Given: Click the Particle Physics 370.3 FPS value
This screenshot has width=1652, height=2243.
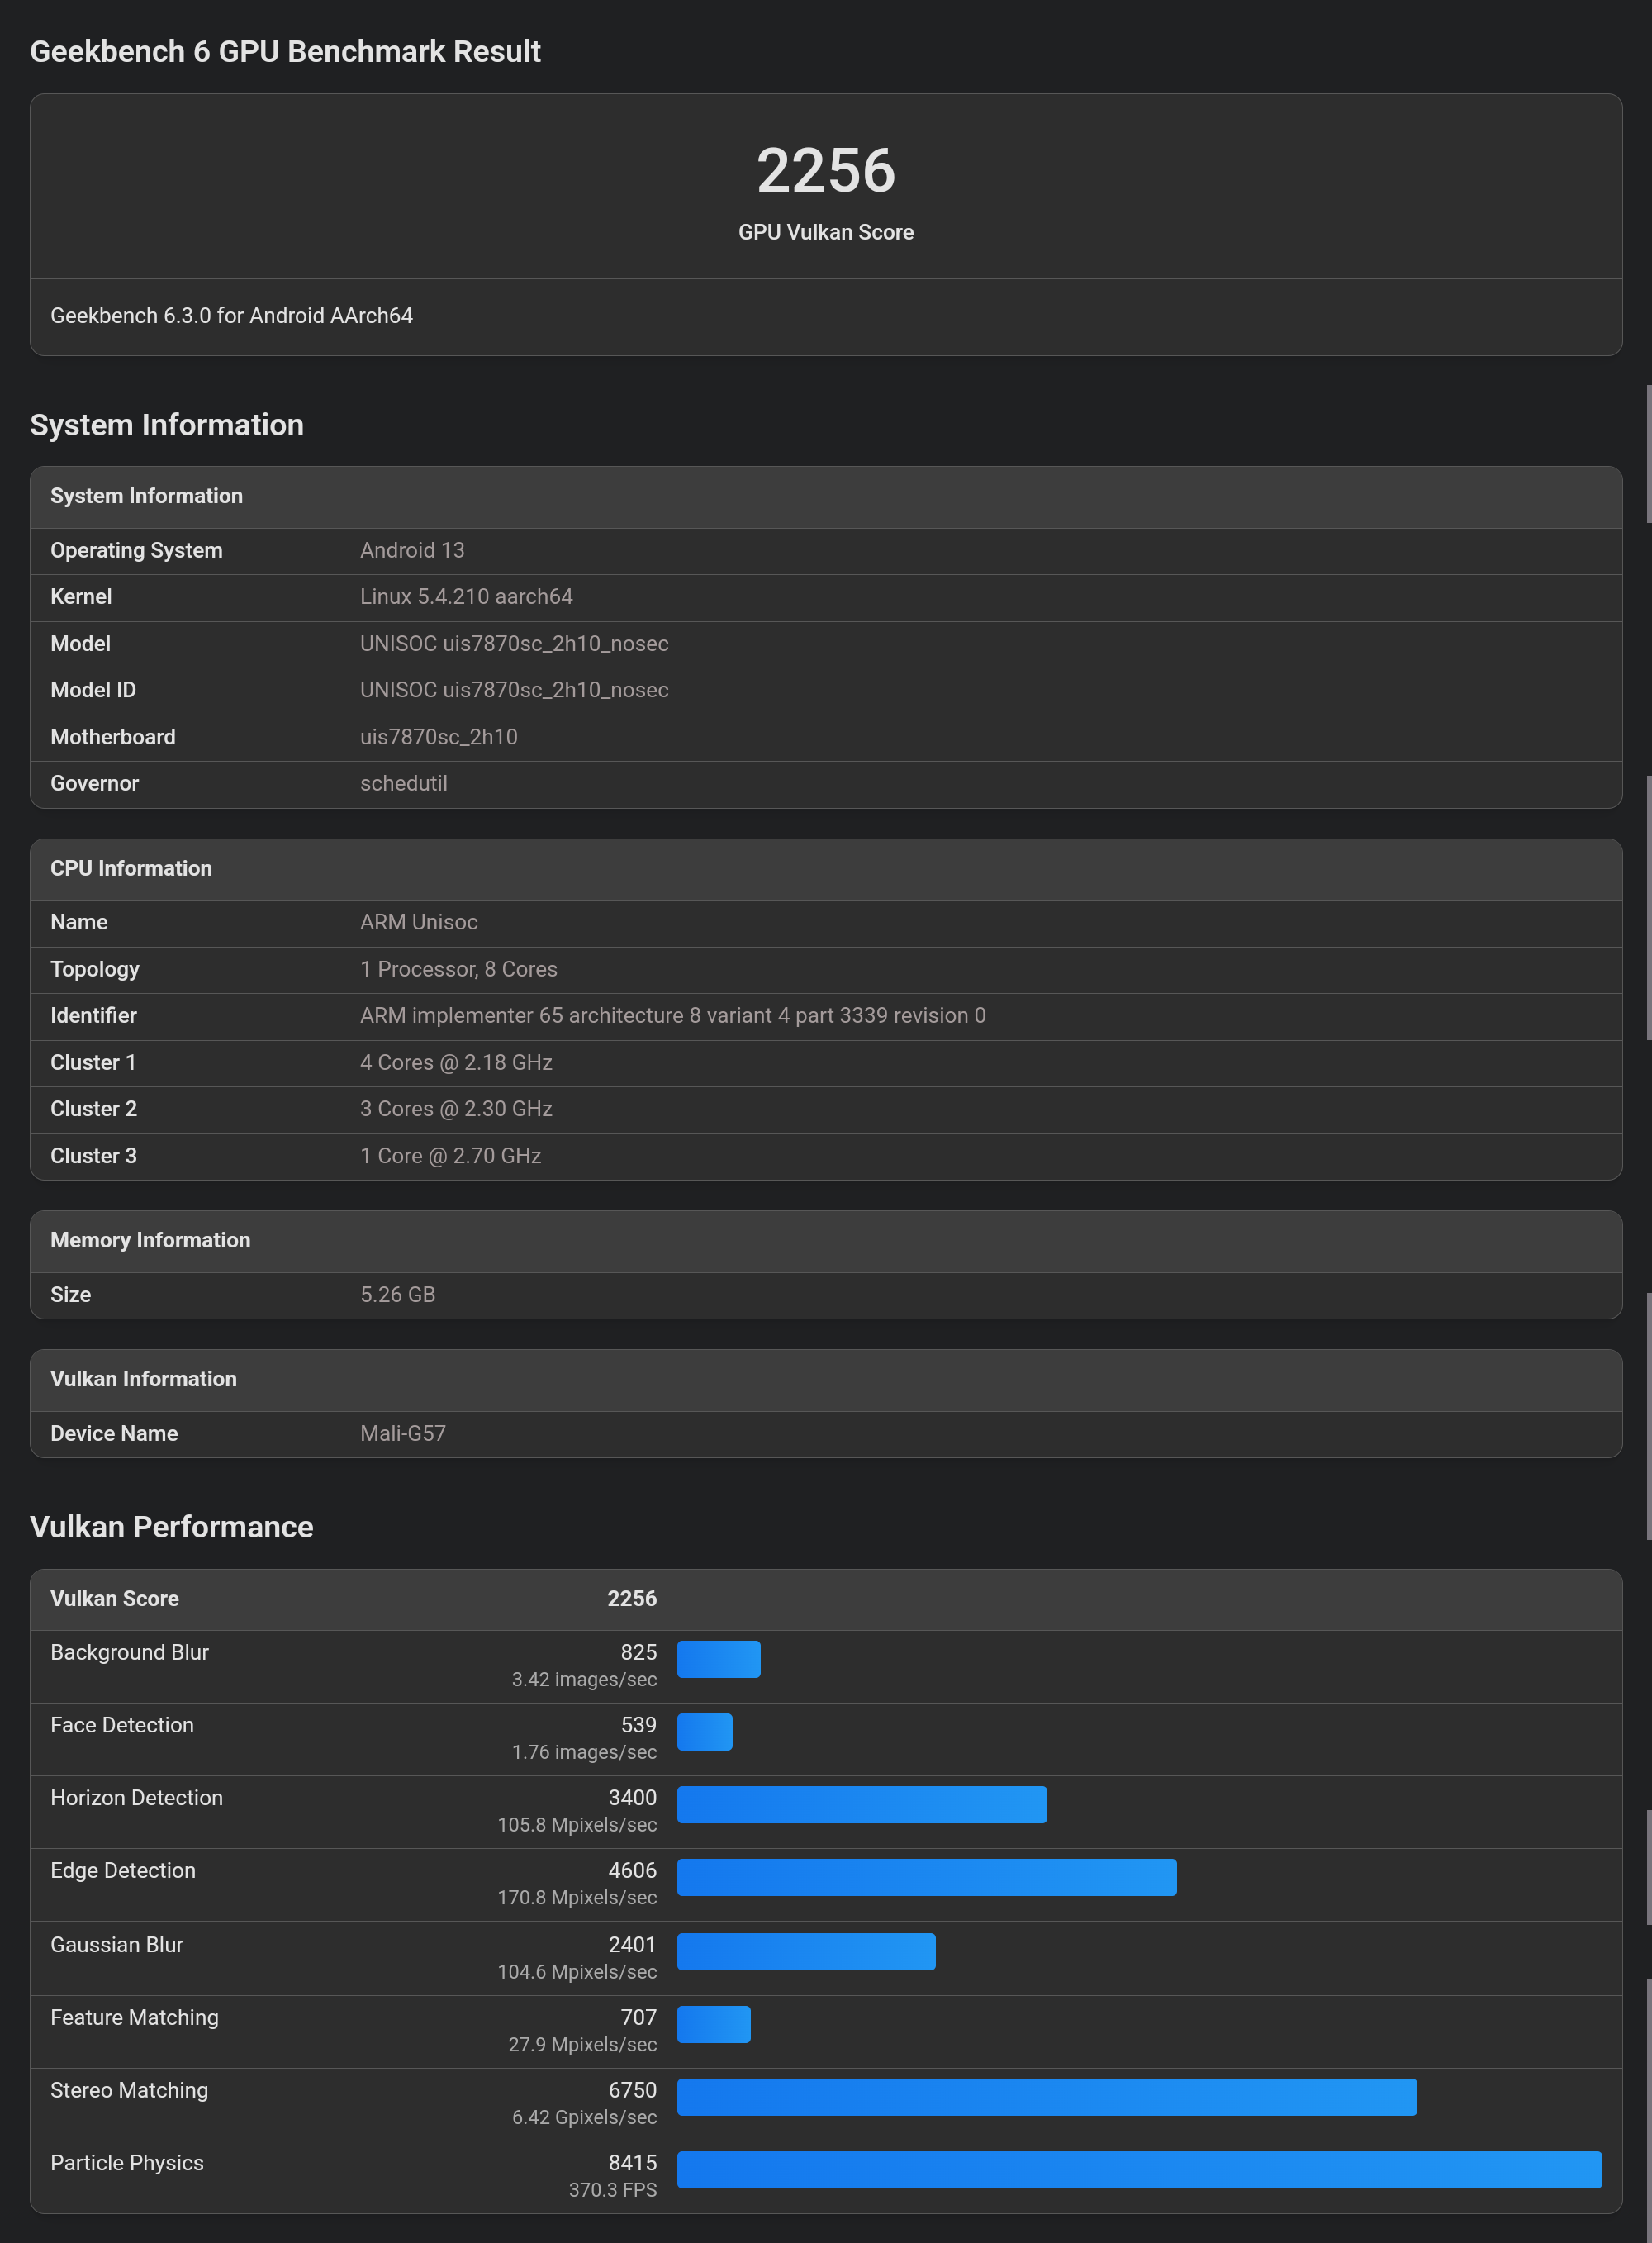Looking at the screenshot, I should pos(612,2190).
